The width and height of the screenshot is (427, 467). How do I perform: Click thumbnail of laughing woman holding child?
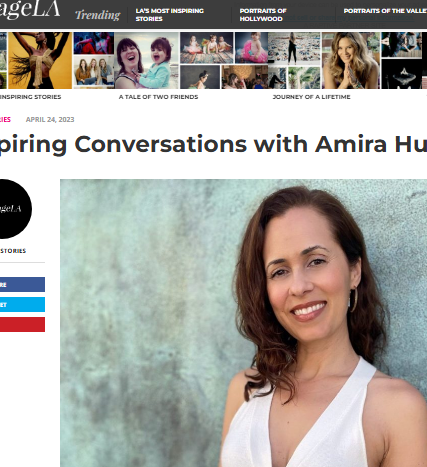[x=147, y=60]
